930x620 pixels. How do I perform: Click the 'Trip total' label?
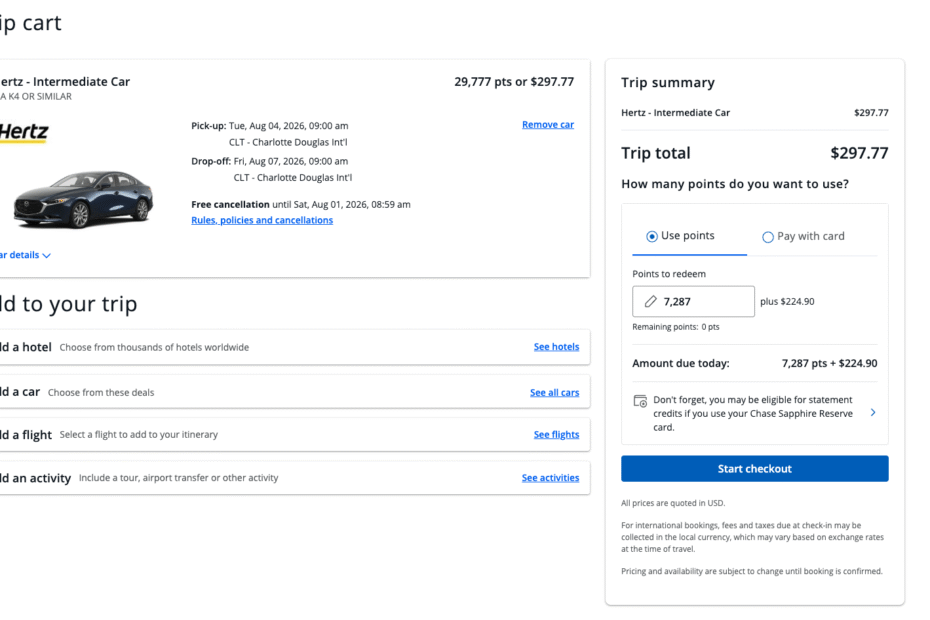655,153
